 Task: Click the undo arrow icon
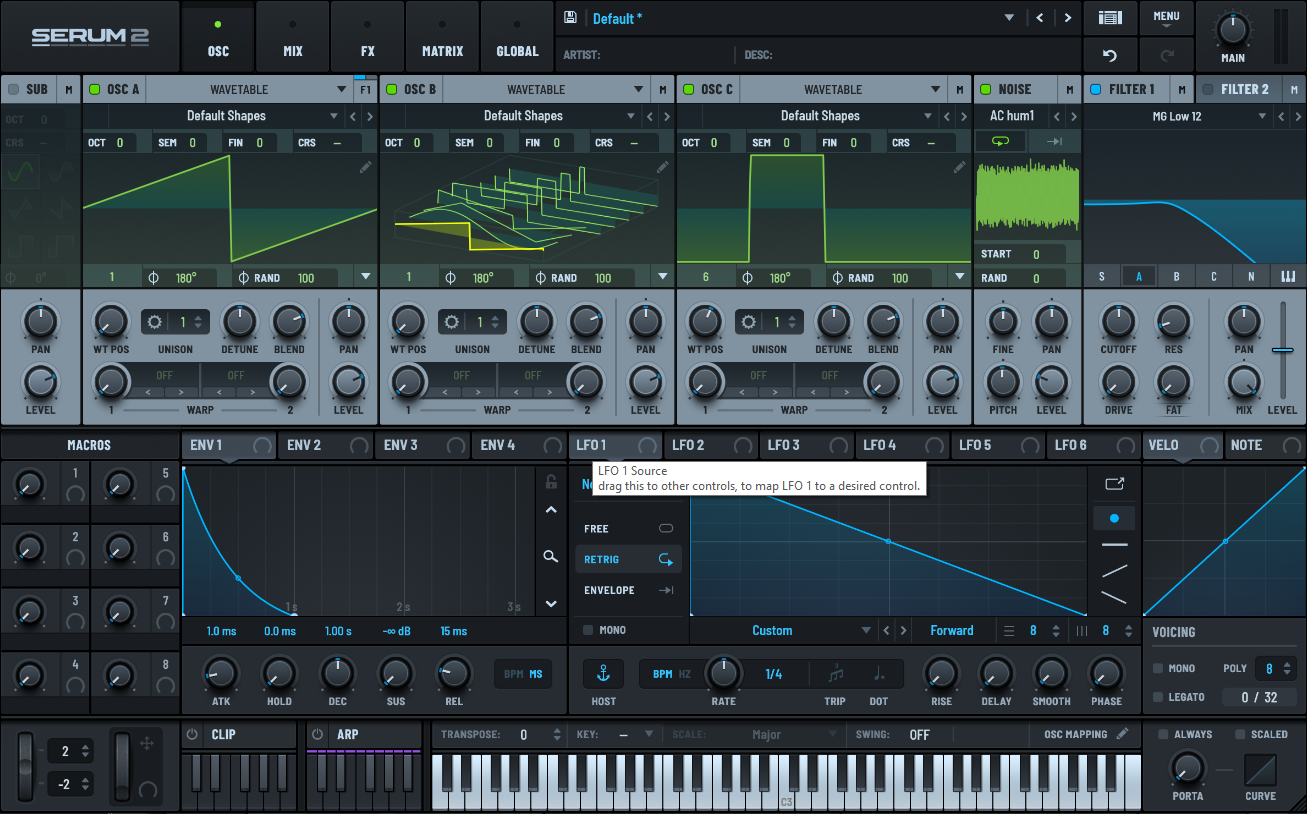pyautogui.click(x=1109, y=55)
